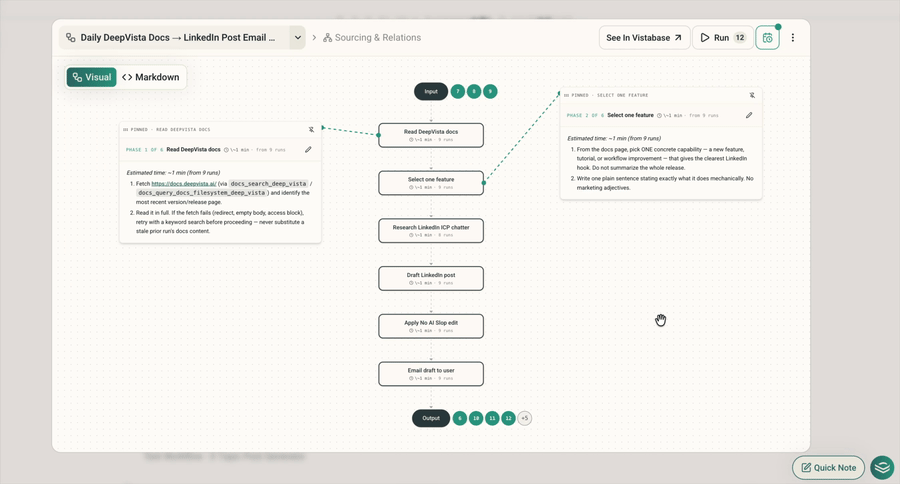Click docs_query_docs_filesystem_deep_vista code text
900x484 pixels.
202,193
